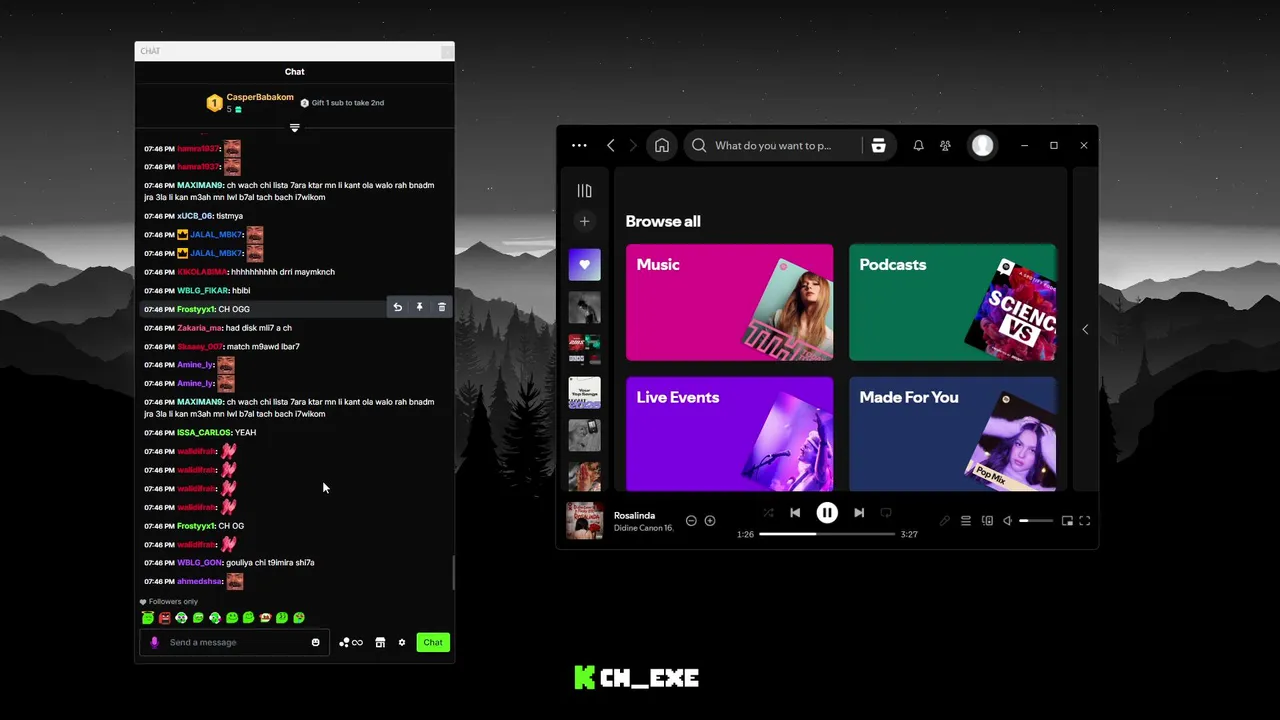Image resolution: width=1280 pixels, height=720 pixels.
Task: Open Spotify three-dot menu
Action: coord(579,145)
